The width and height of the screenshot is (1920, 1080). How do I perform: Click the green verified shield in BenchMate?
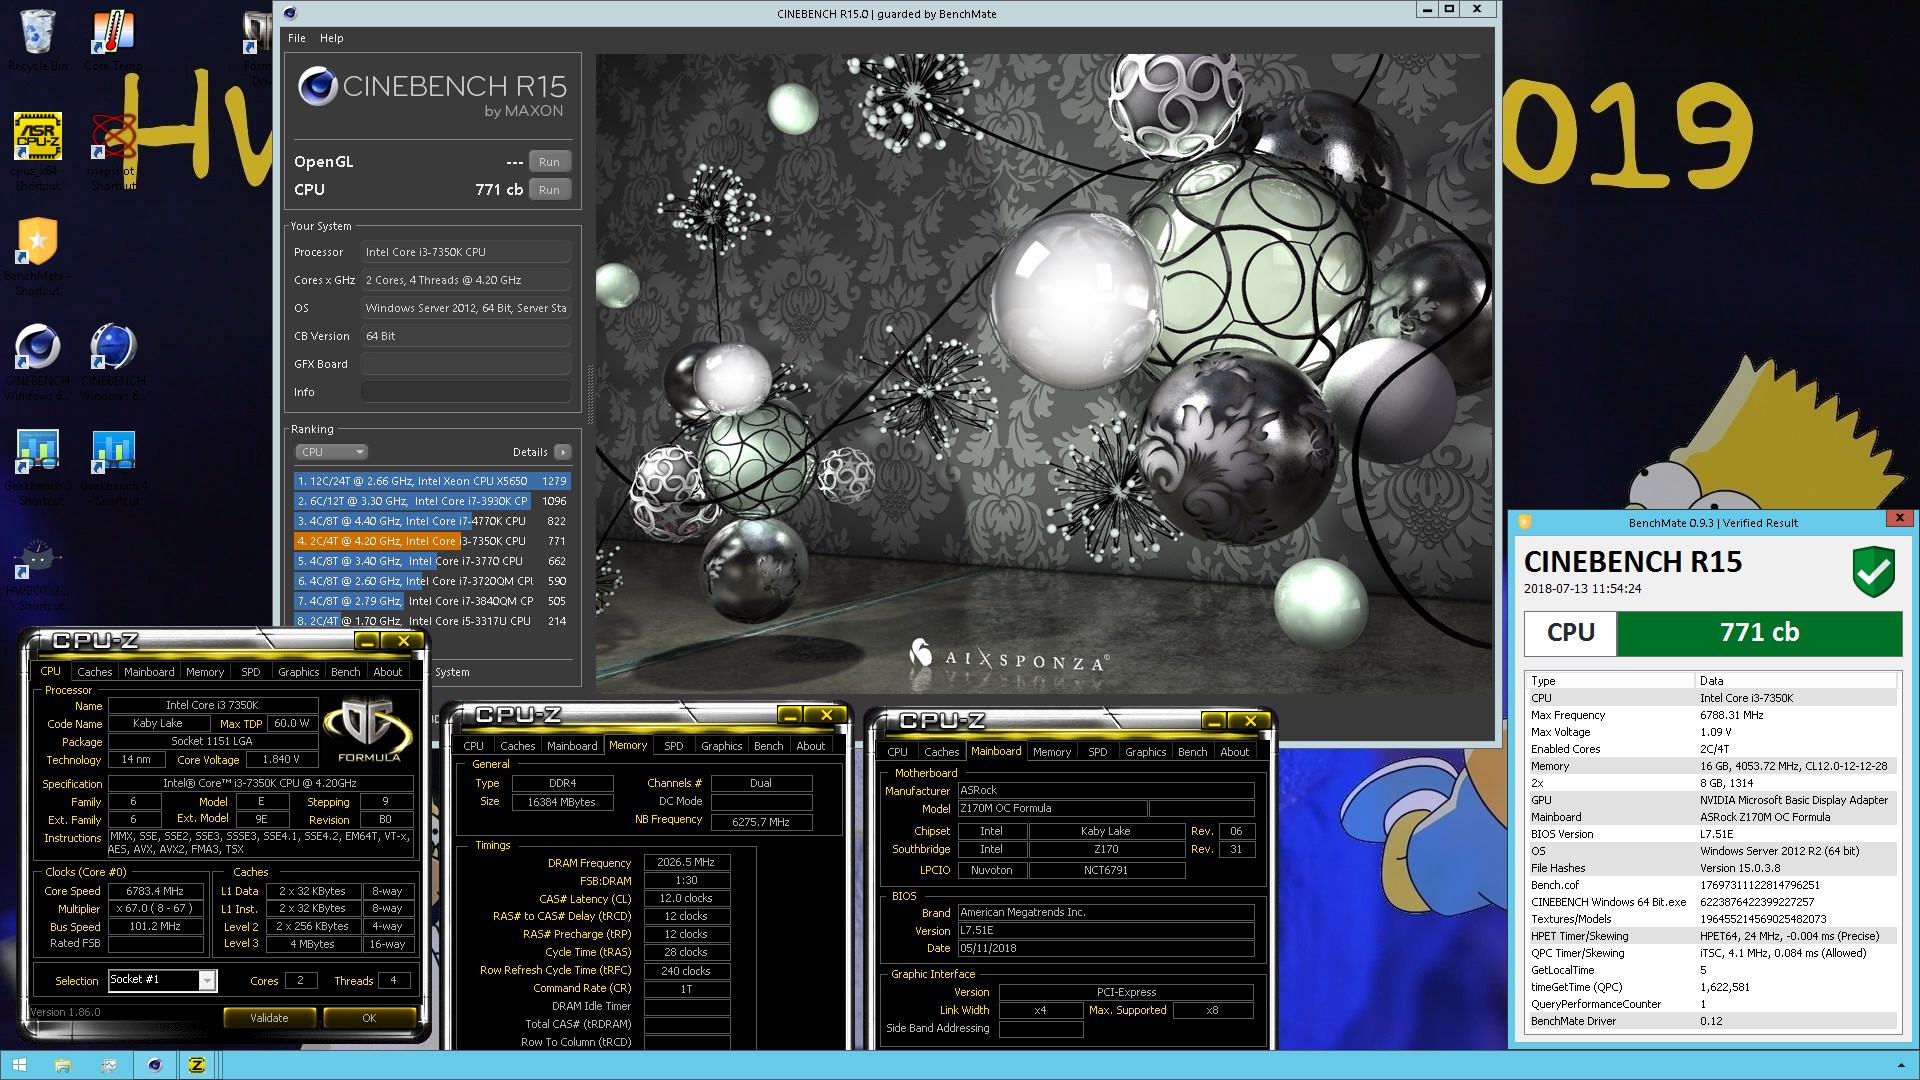pos(1873,572)
